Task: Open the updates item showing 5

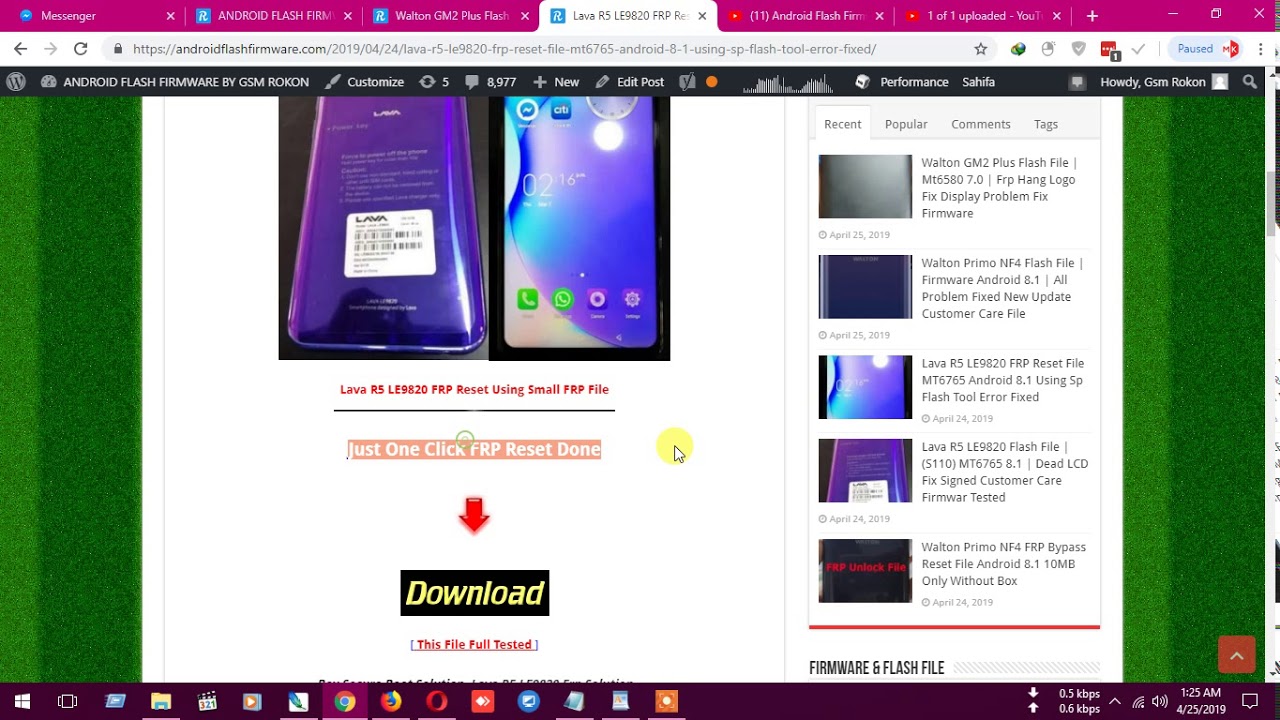Action: pyautogui.click(x=434, y=82)
